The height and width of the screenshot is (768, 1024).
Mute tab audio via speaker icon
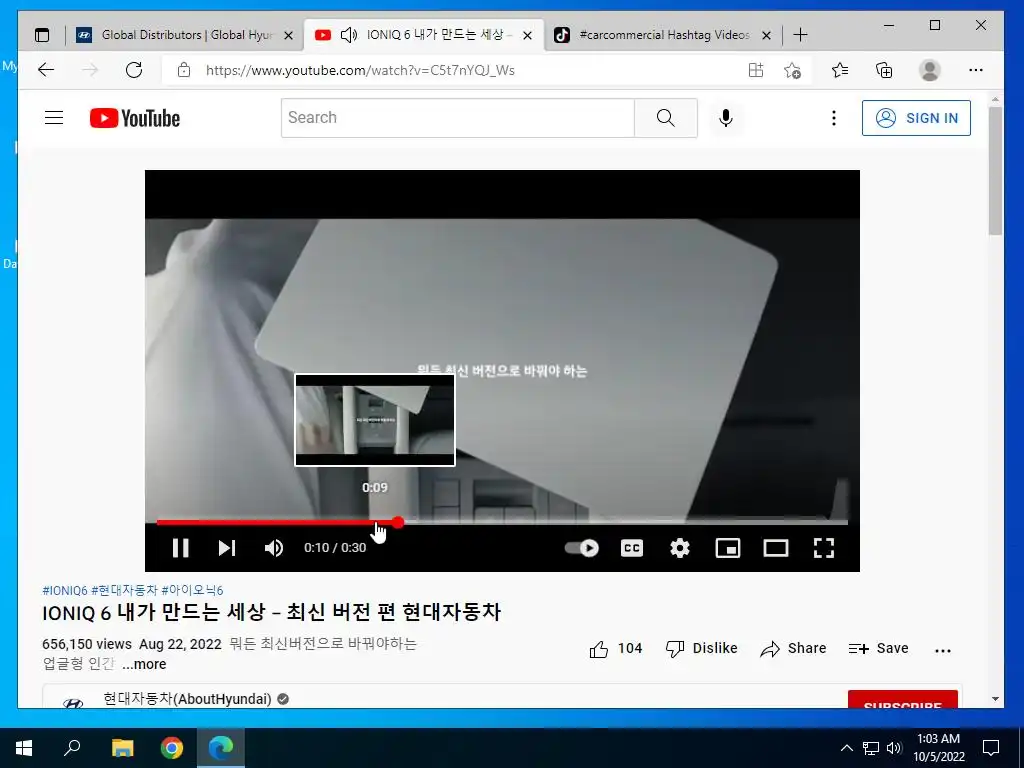349,35
